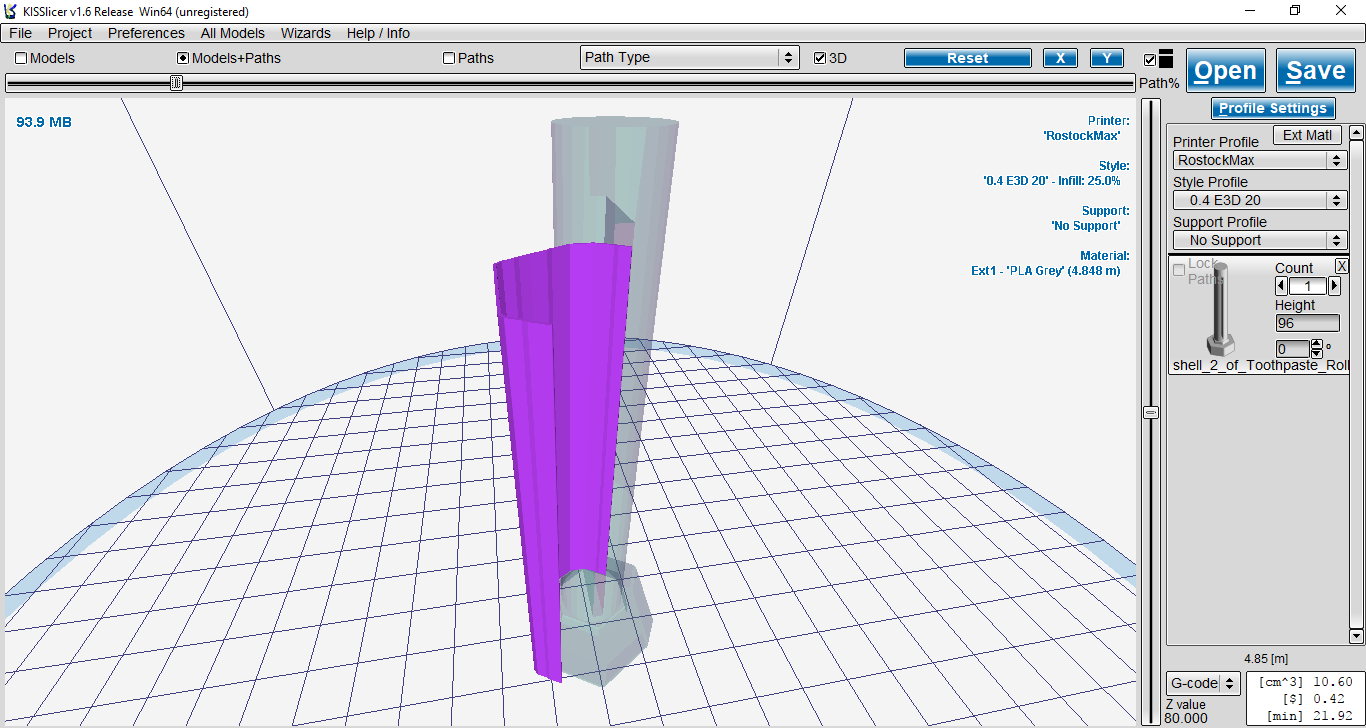Open the Wizards menu

[306, 33]
